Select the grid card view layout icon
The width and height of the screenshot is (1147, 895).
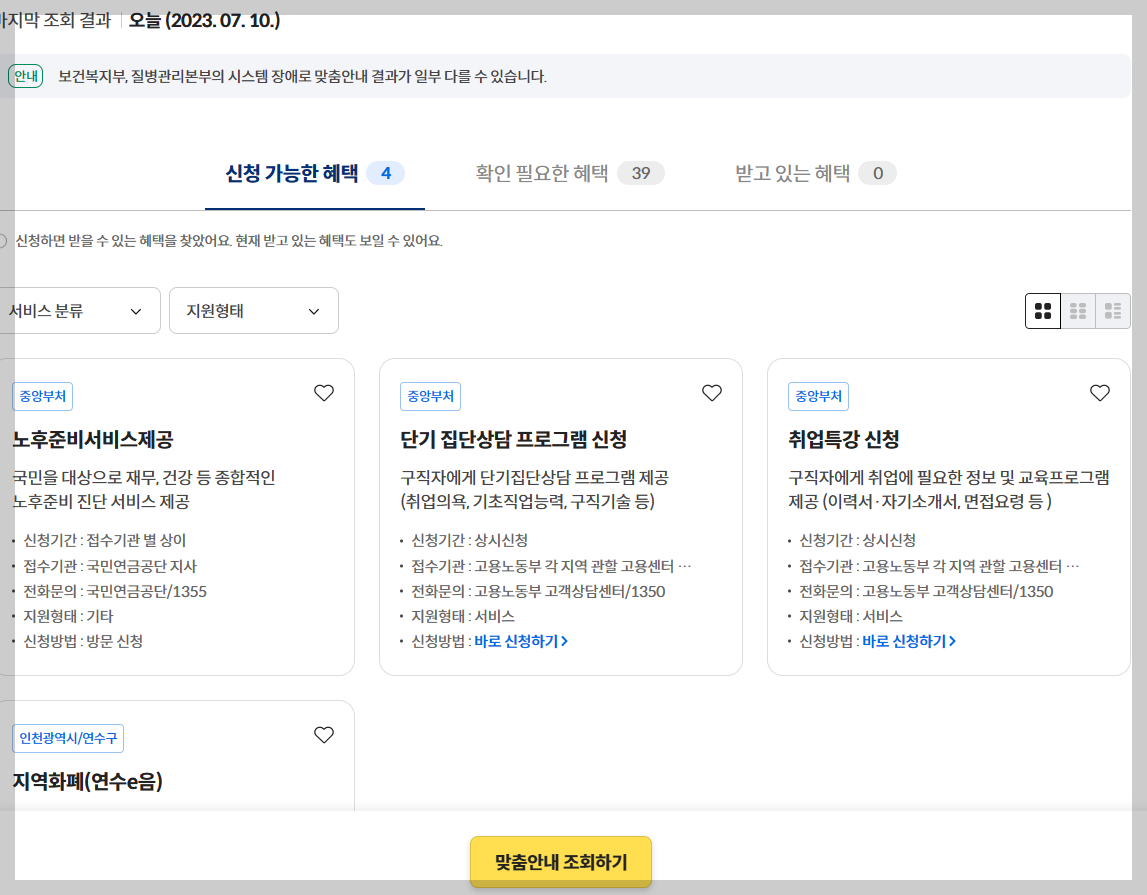click(x=1043, y=310)
